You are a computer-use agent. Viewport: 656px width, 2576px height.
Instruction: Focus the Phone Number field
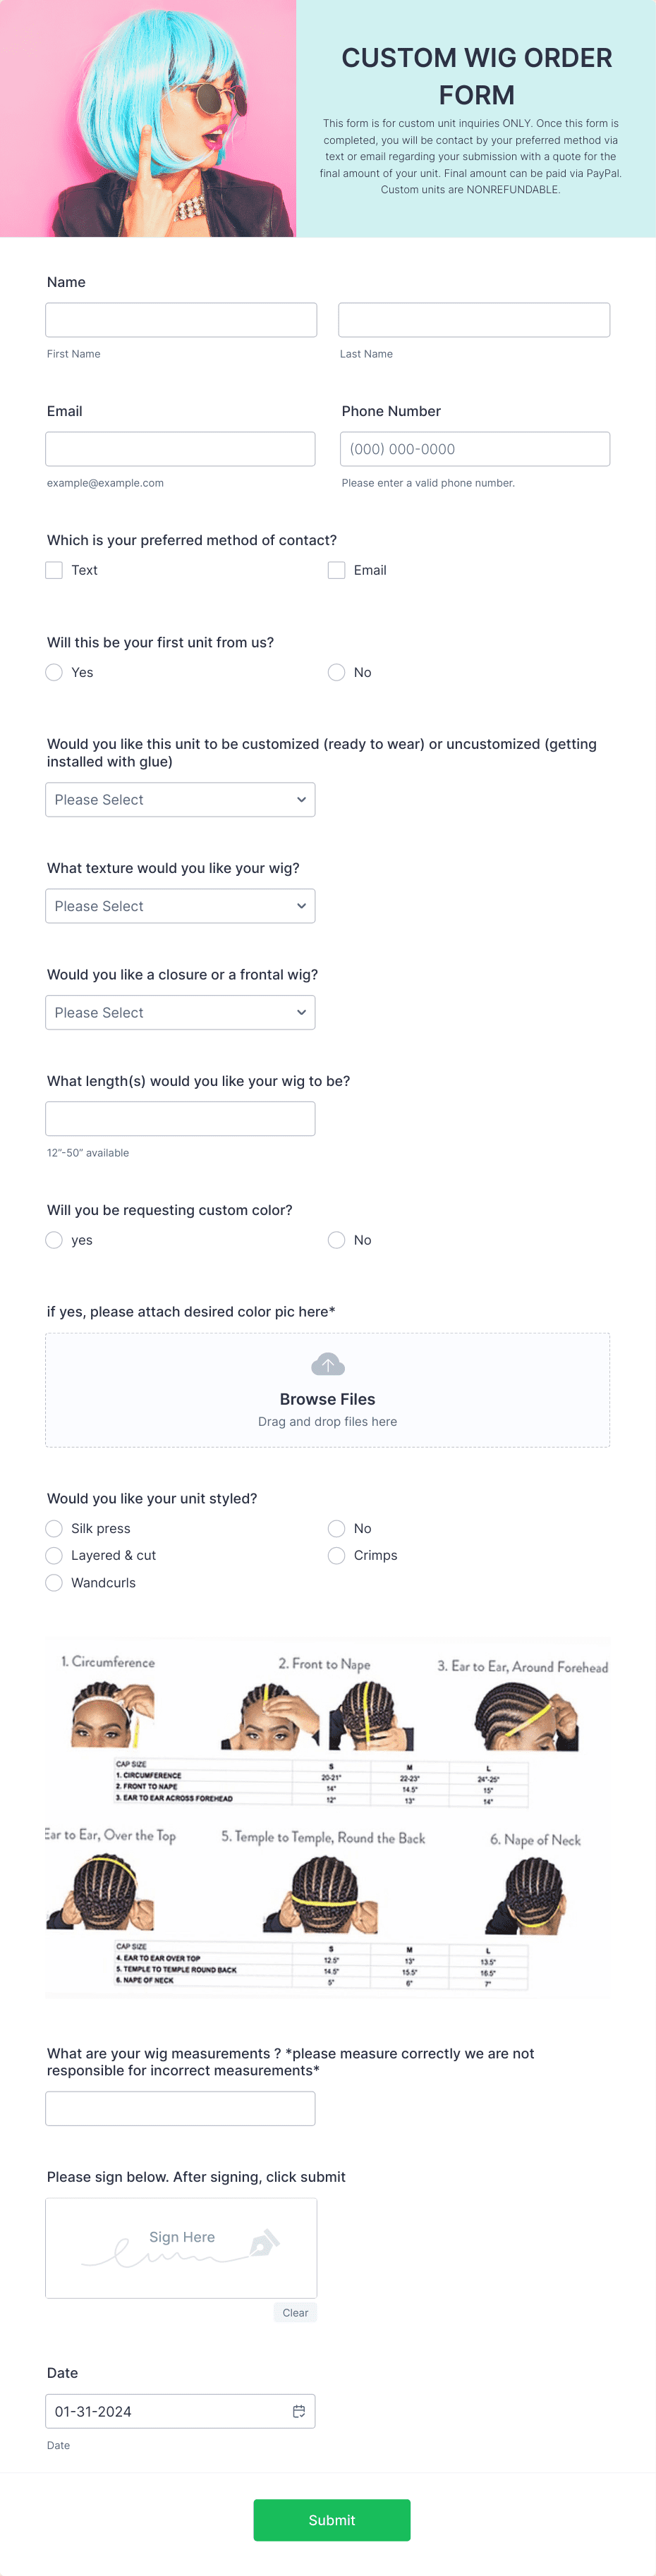tap(474, 448)
